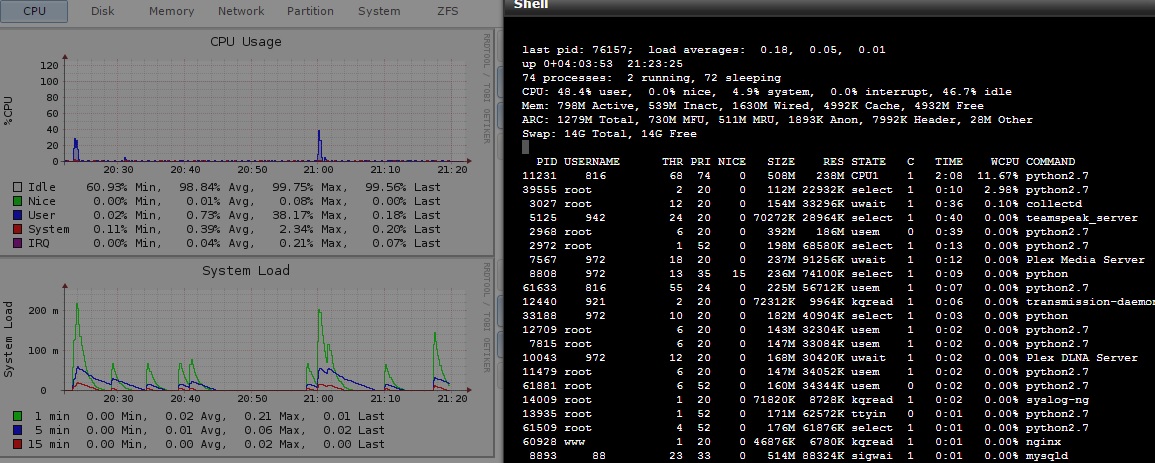This screenshot has width=1155, height=463.
Task: Open the Memory reporting tab
Action: (171, 11)
